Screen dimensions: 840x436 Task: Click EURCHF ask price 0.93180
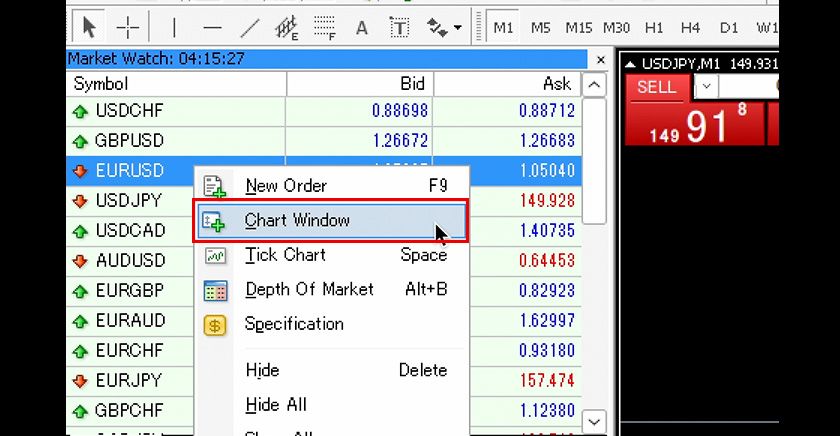click(546, 351)
